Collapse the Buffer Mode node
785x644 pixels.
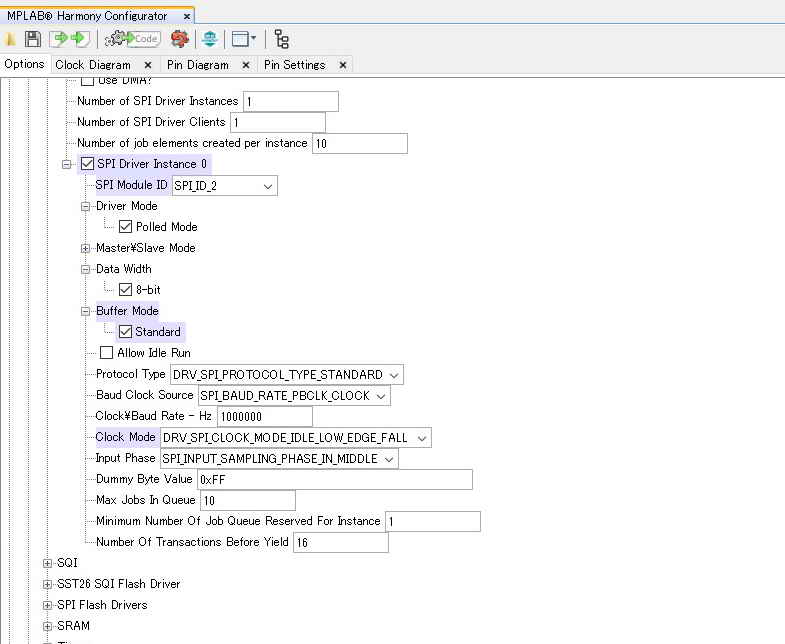click(x=86, y=311)
